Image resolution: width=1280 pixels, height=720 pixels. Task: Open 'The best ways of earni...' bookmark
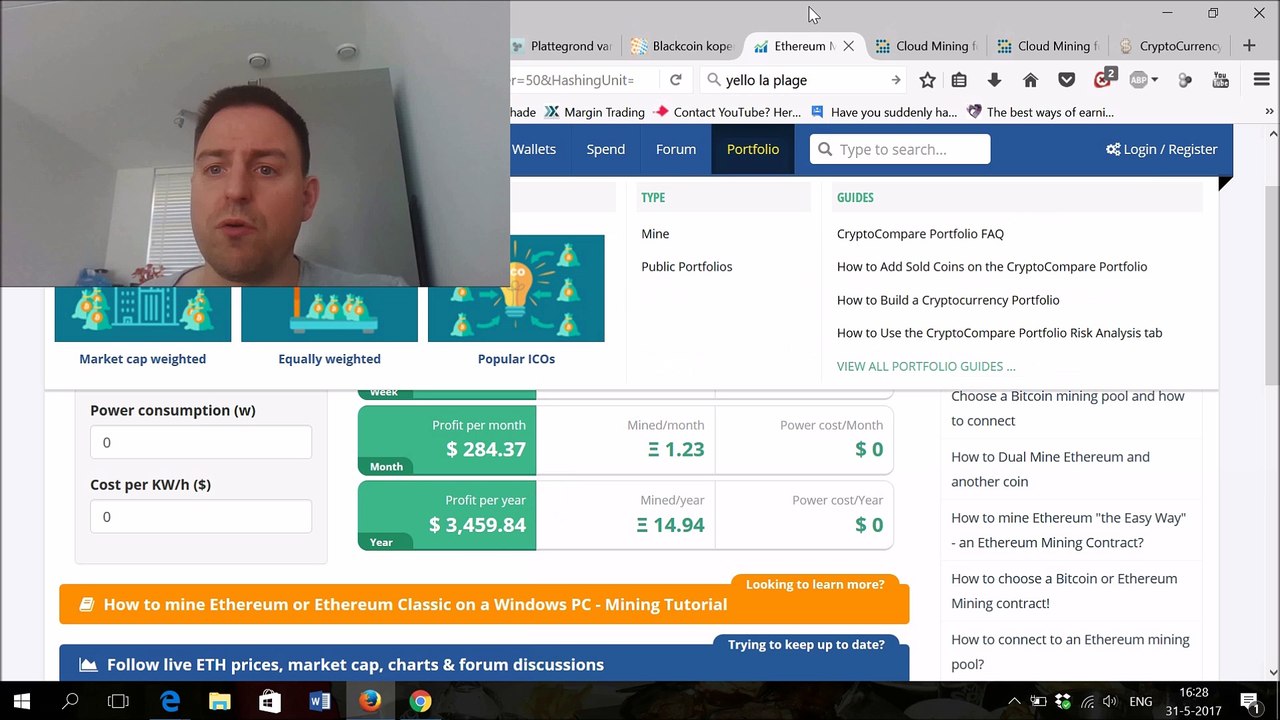point(1041,112)
